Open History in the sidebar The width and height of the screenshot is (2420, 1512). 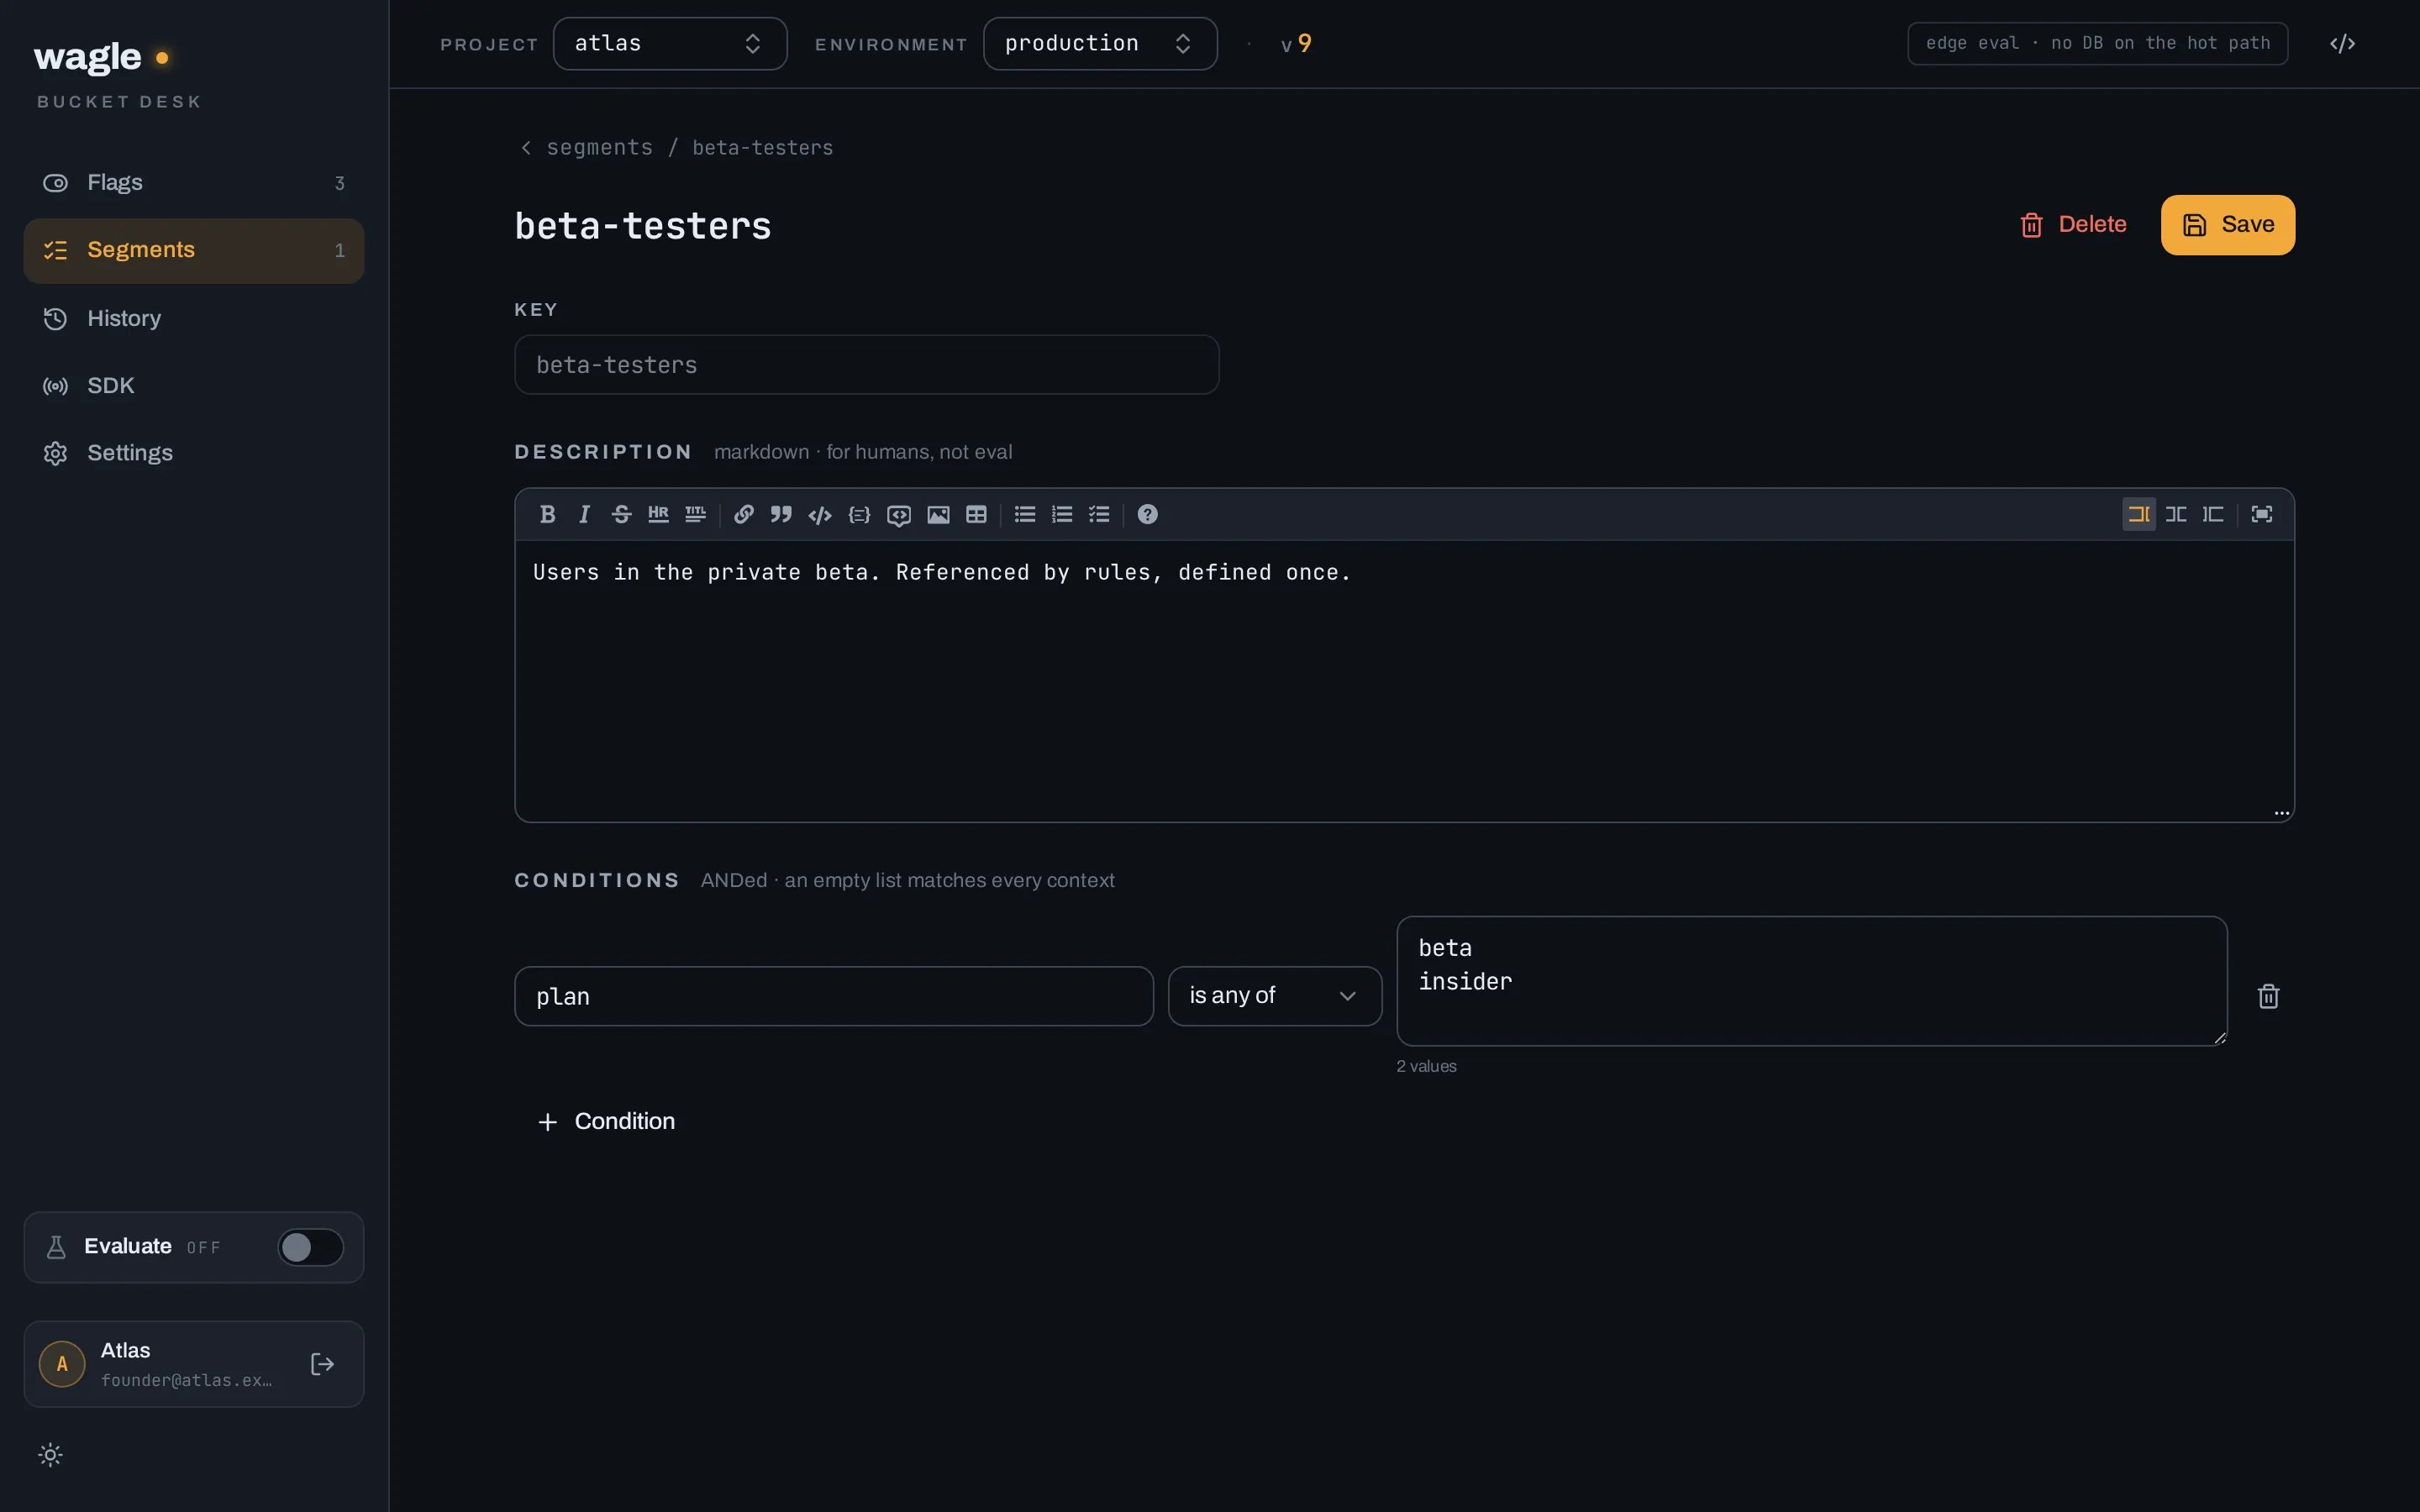(x=194, y=318)
